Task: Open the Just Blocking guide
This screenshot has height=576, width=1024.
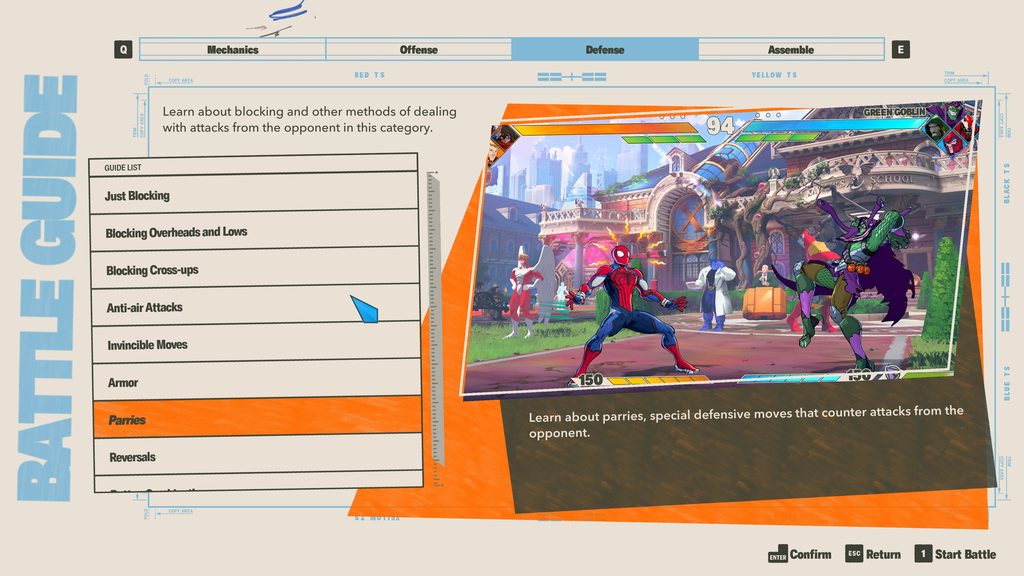Action: click(253, 194)
